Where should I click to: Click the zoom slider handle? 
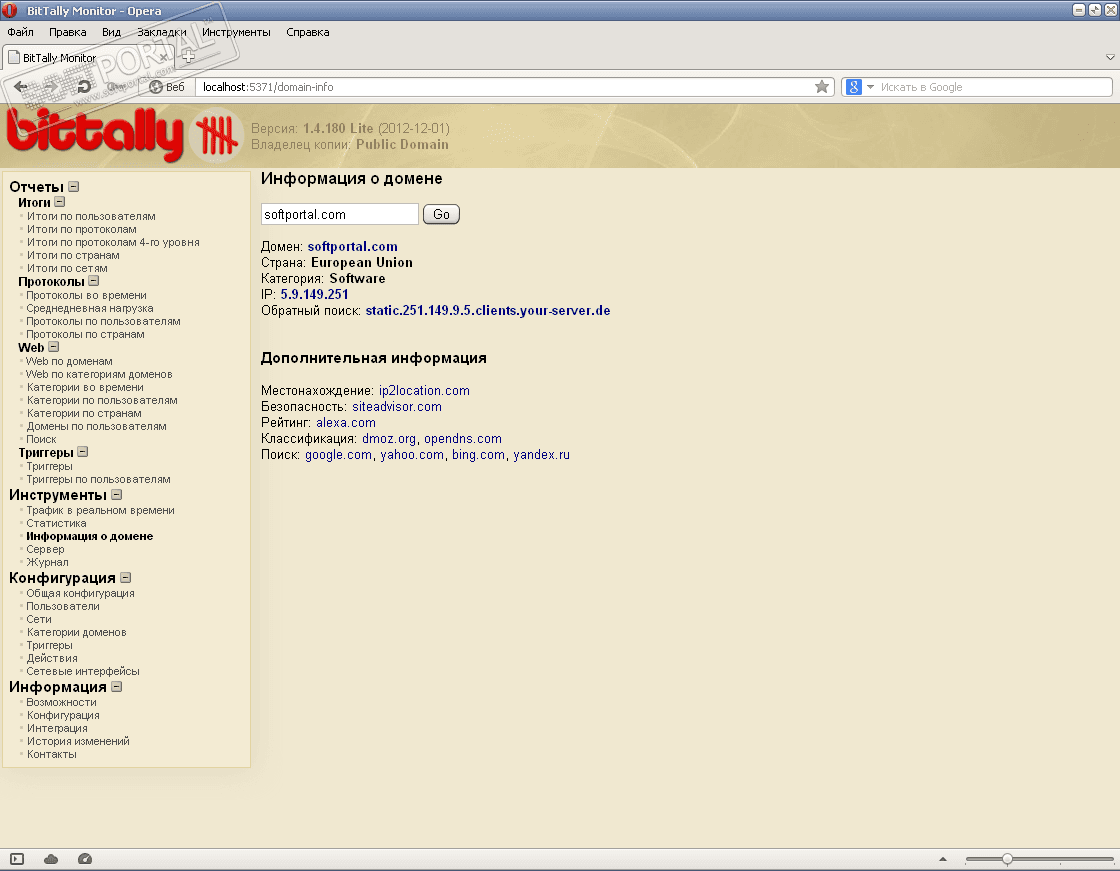1006,859
